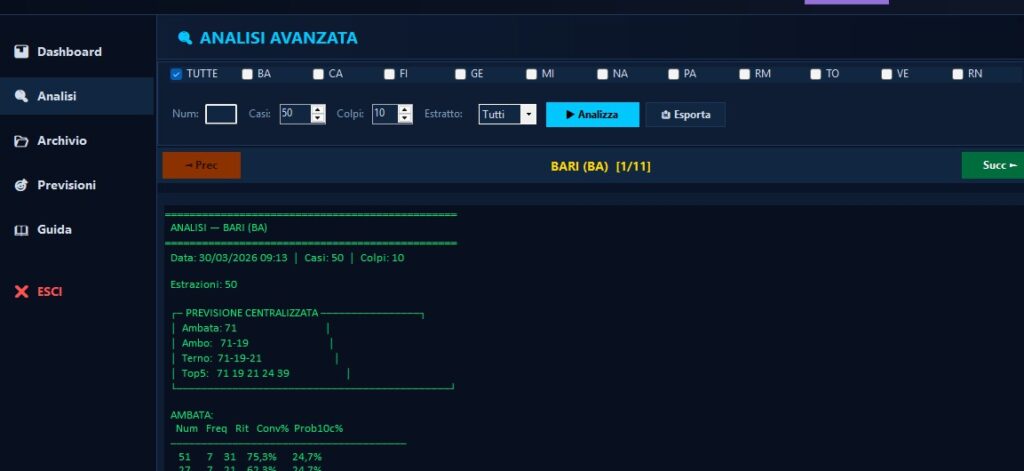Focus the Num input field

pyautogui.click(x=220, y=115)
